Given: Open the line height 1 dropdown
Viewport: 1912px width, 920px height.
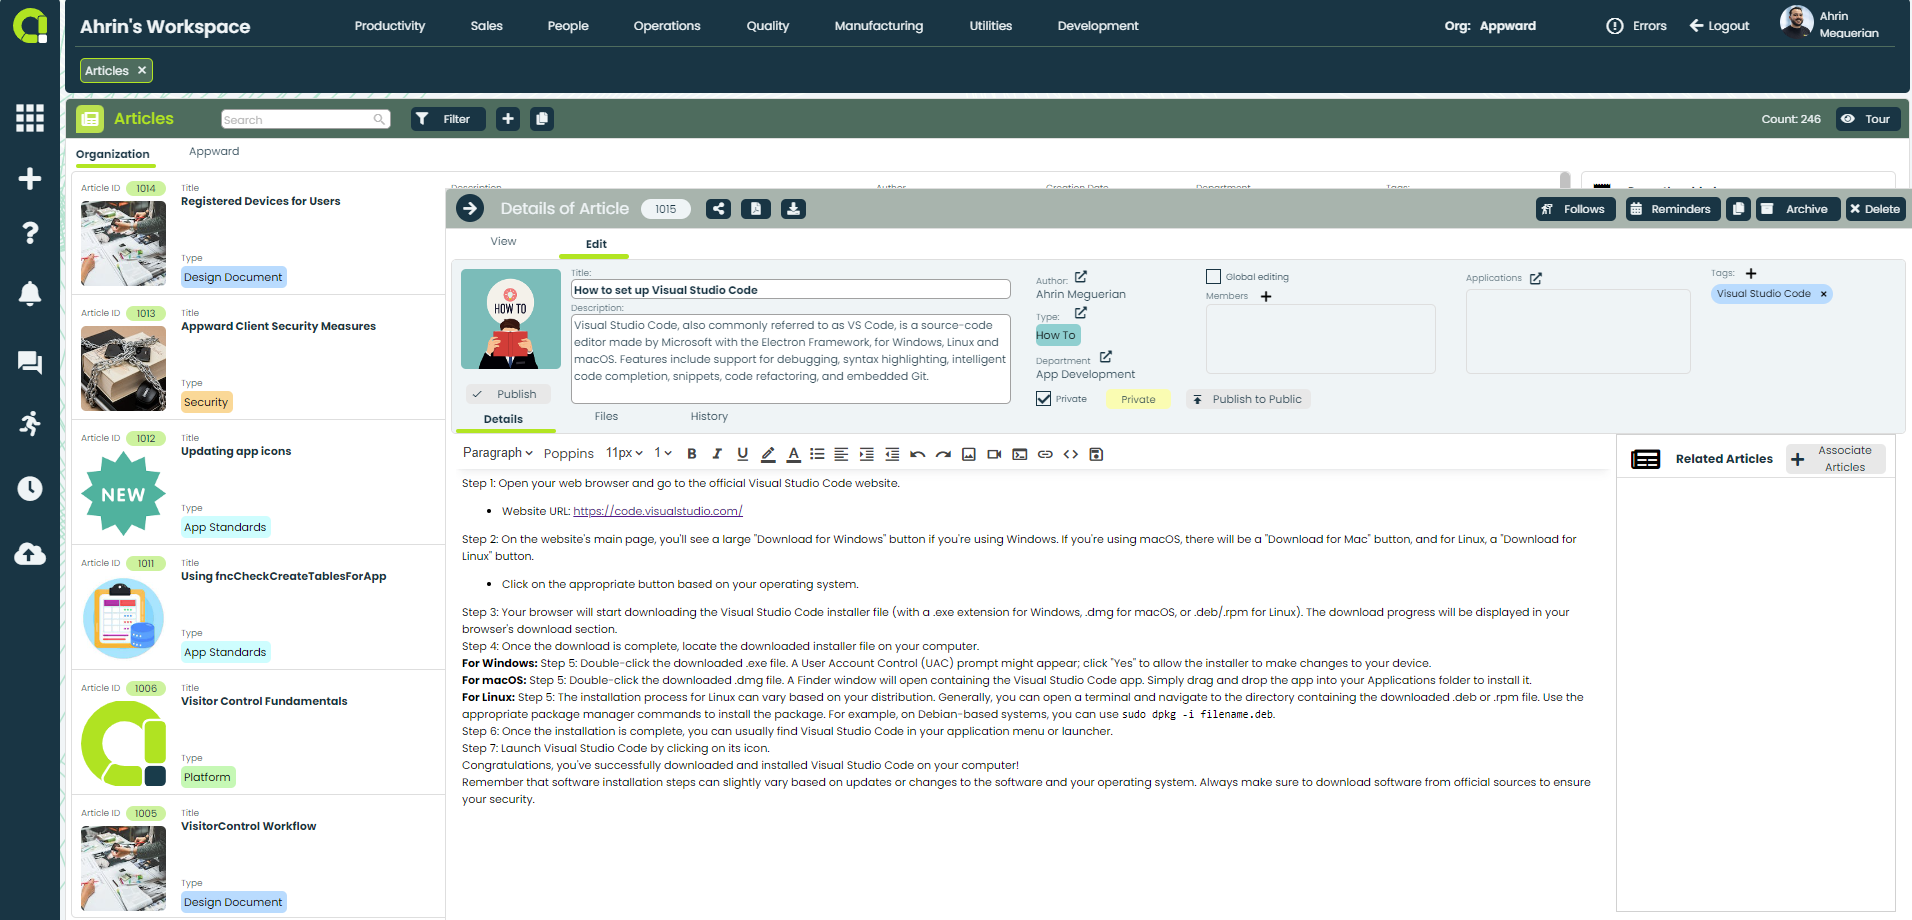Looking at the screenshot, I should tap(663, 453).
